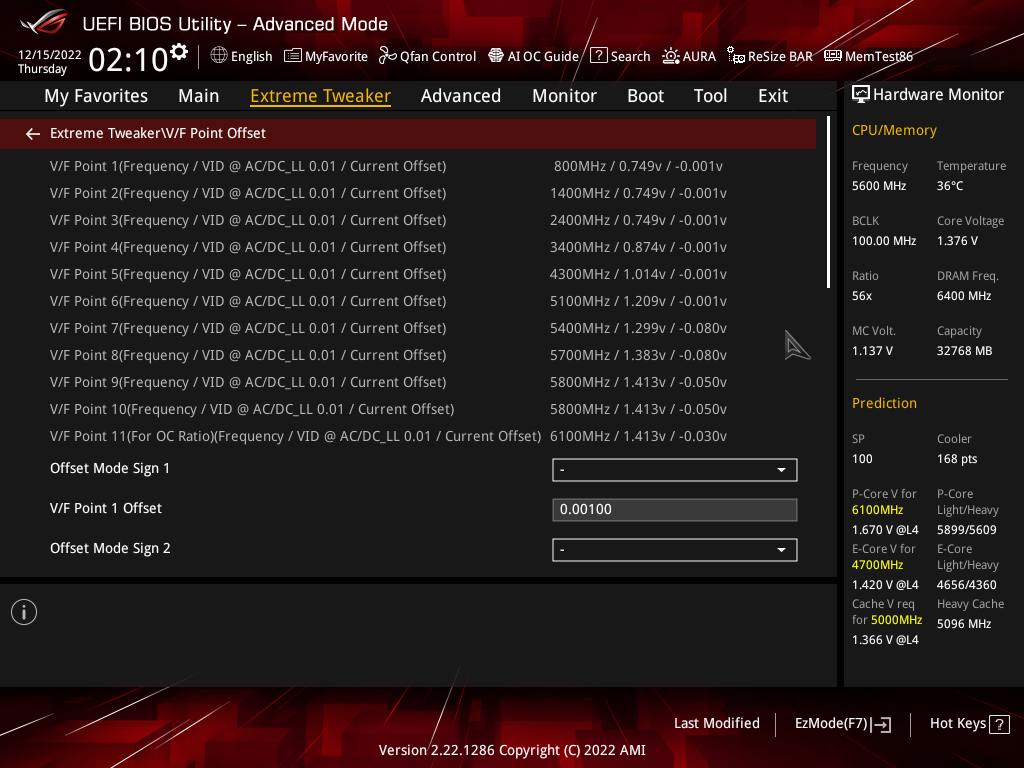The height and width of the screenshot is (768, 1024).
Task: Click the Last Modified button
Action: (x=716, y=723)
